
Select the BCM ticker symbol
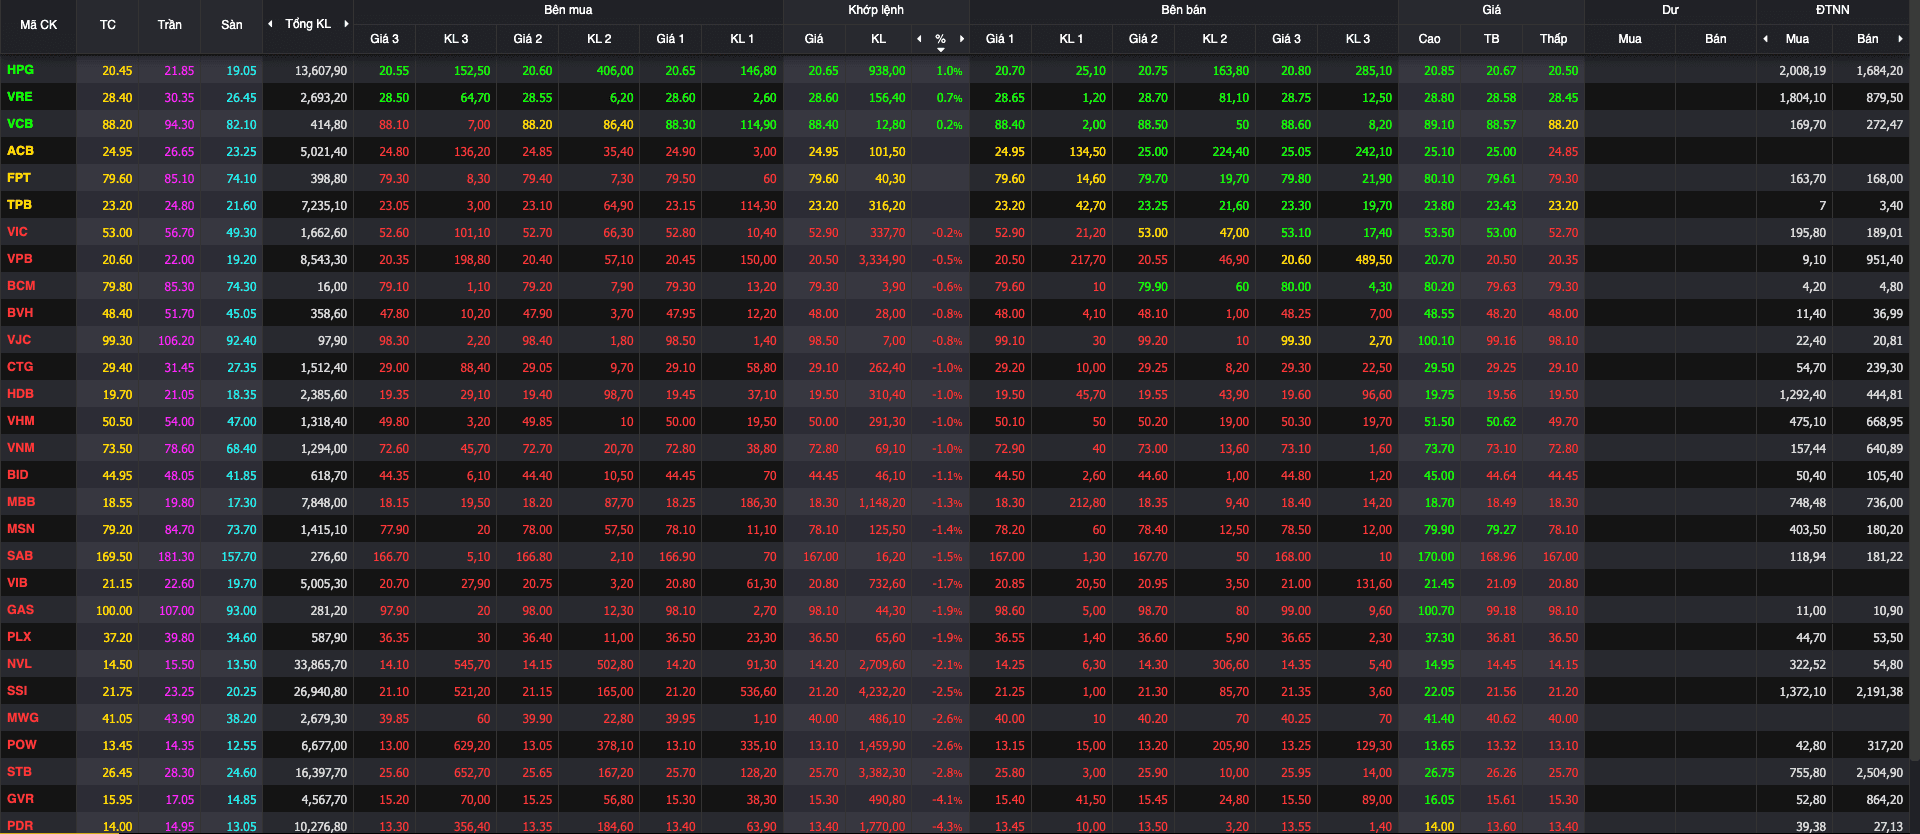click(21, 286)
